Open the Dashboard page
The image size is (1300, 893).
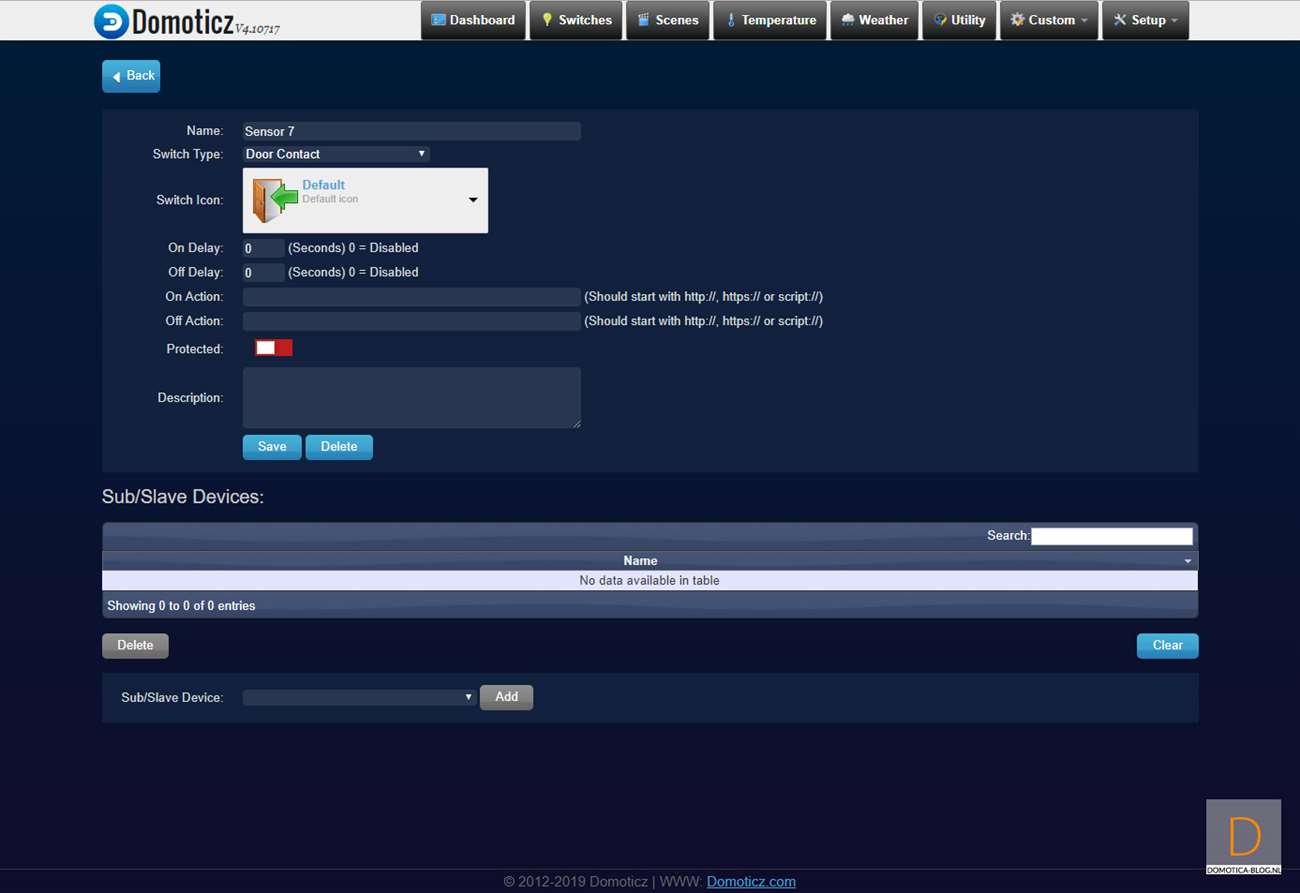[x=473, y=20]
